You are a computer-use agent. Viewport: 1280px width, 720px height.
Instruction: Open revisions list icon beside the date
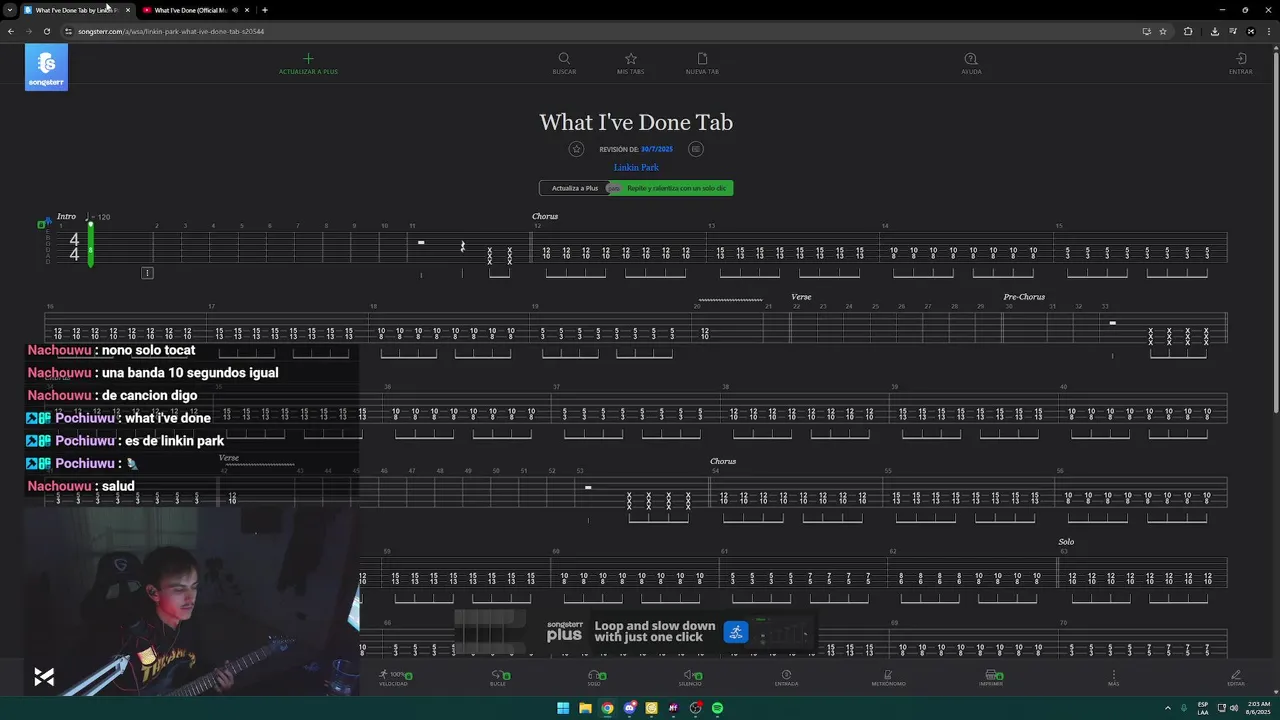coord(696,149)
